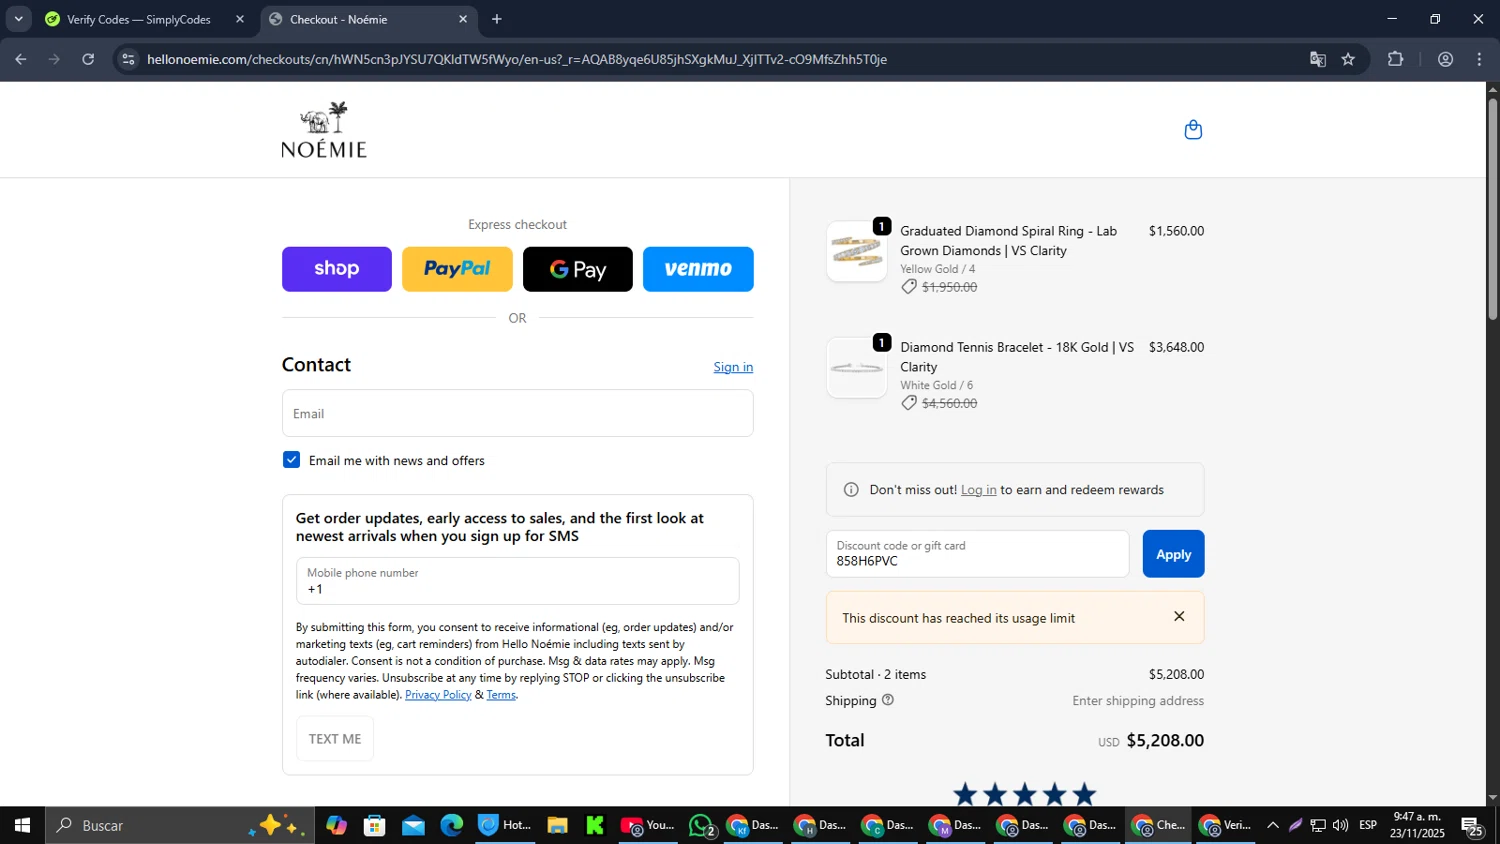
Task: Open the notification center icon
Action: (1473, 826)
